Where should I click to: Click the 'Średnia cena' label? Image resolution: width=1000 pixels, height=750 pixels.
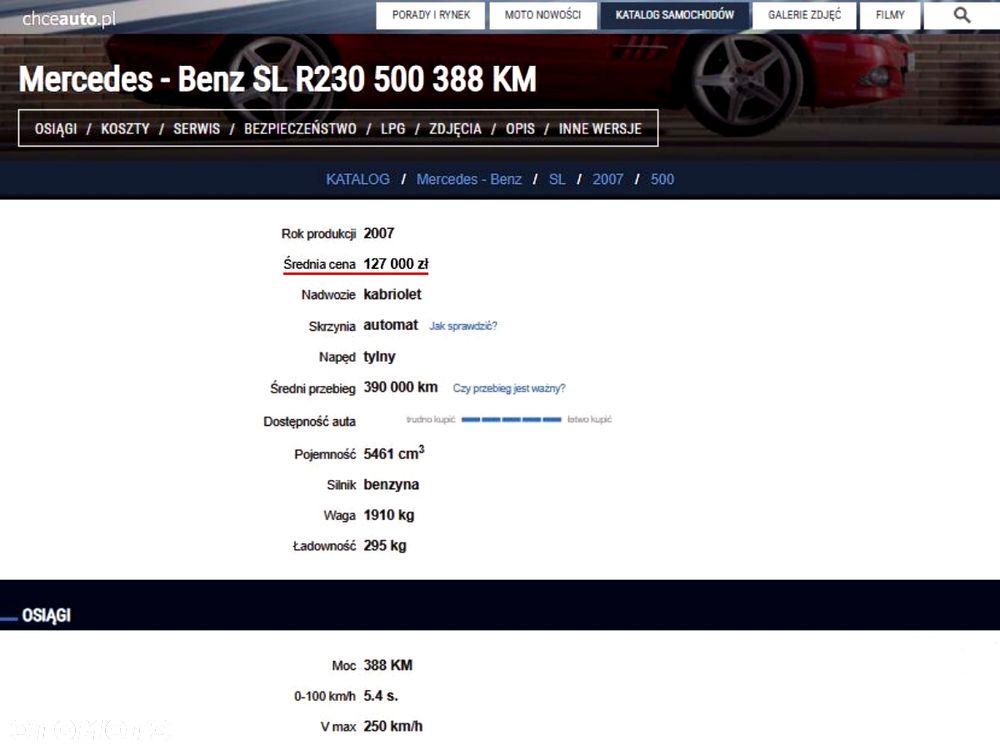[x=320, y=264]
